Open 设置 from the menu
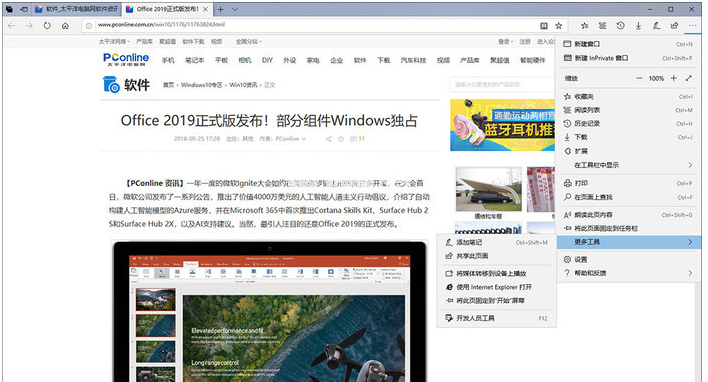Image resolution: width=708 pixels, height=382 pixels. coord(628,259)
